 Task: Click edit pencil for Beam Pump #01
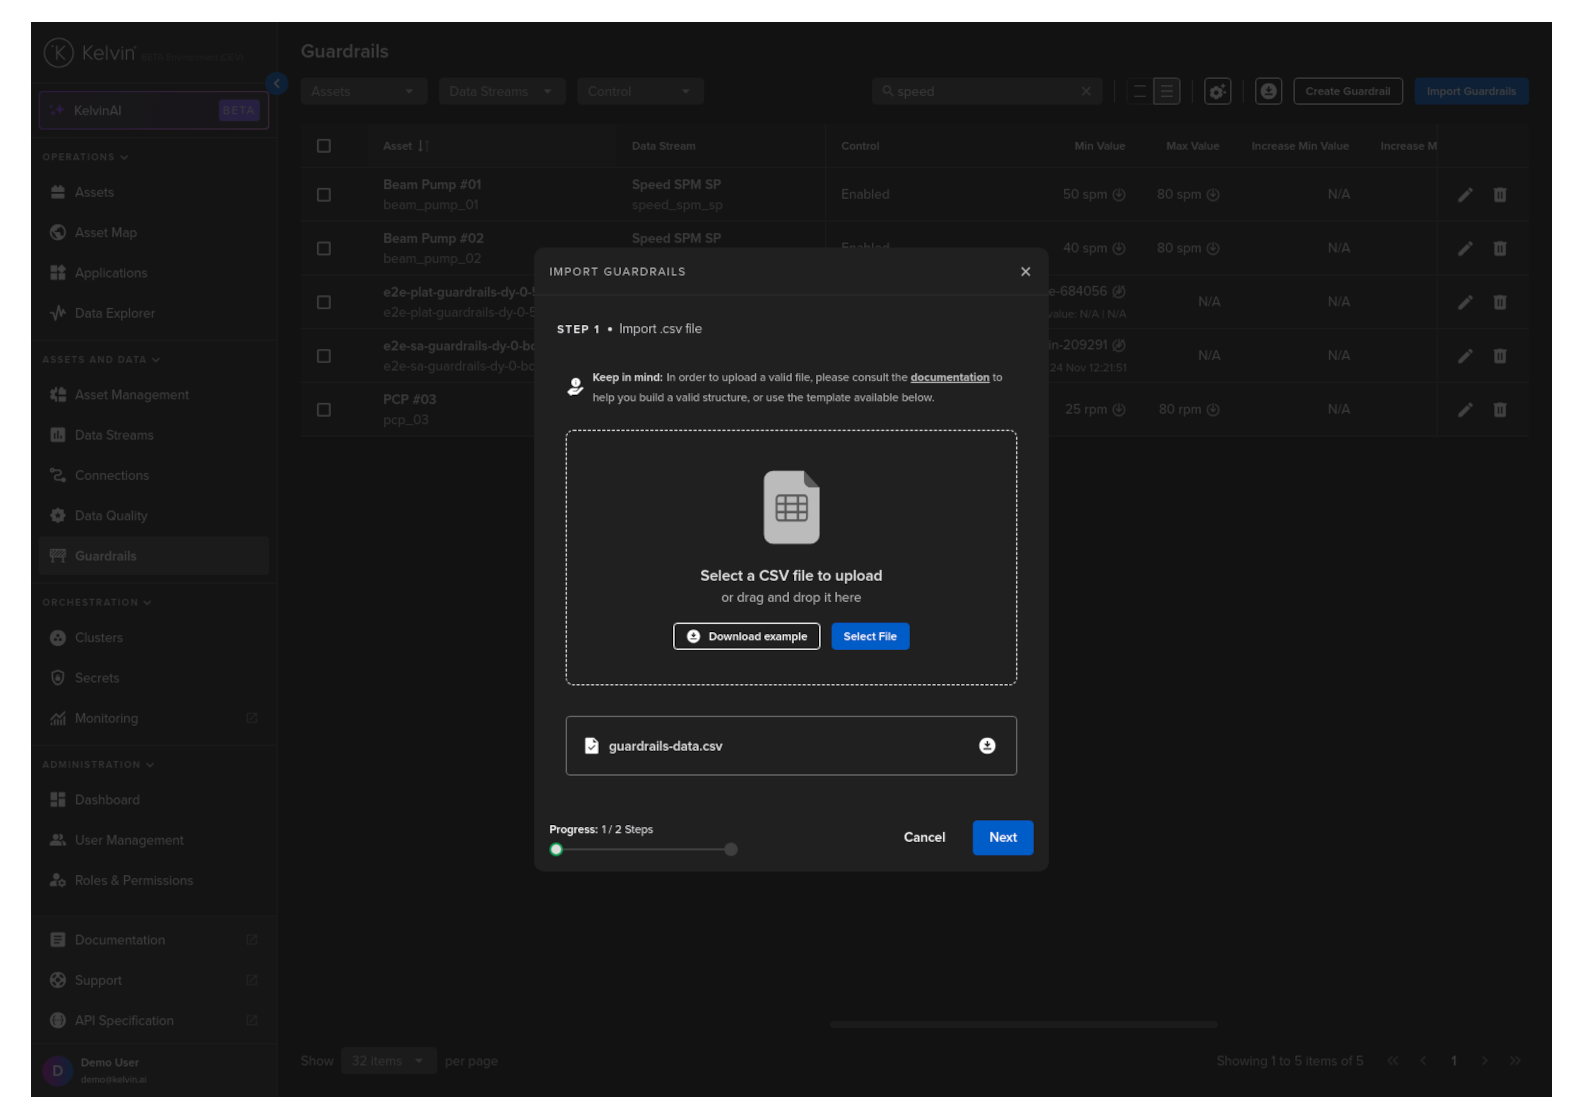pyautogui.click(x=1464, y=195)
